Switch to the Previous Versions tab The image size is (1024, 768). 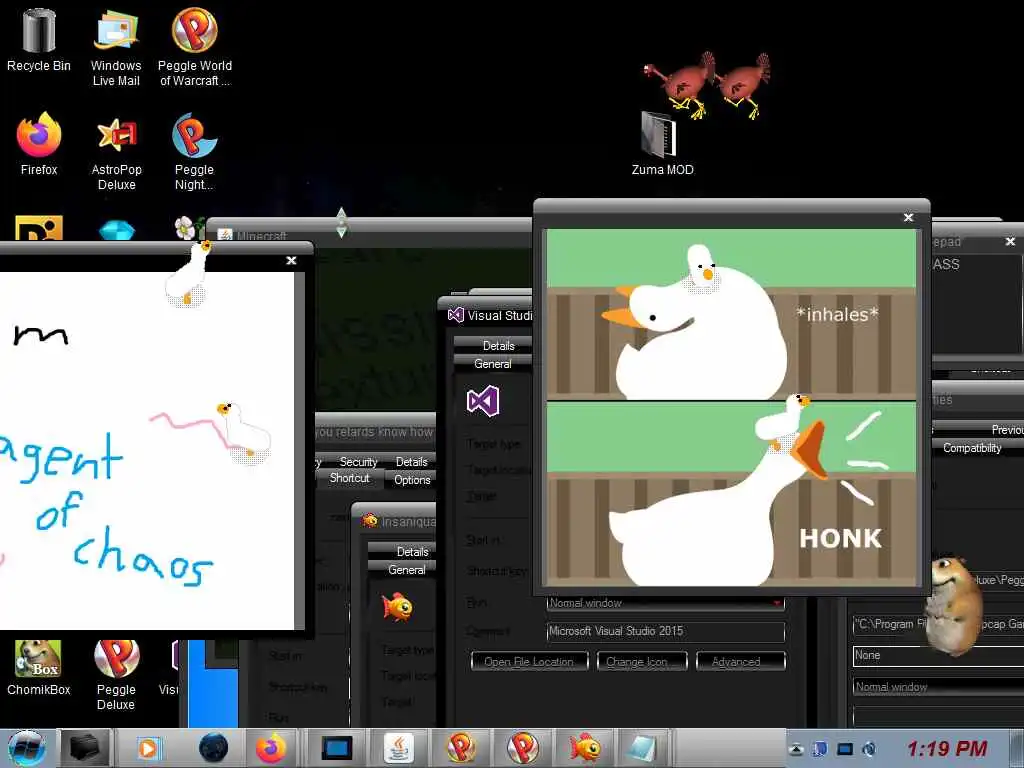[x=1007, y=430]
